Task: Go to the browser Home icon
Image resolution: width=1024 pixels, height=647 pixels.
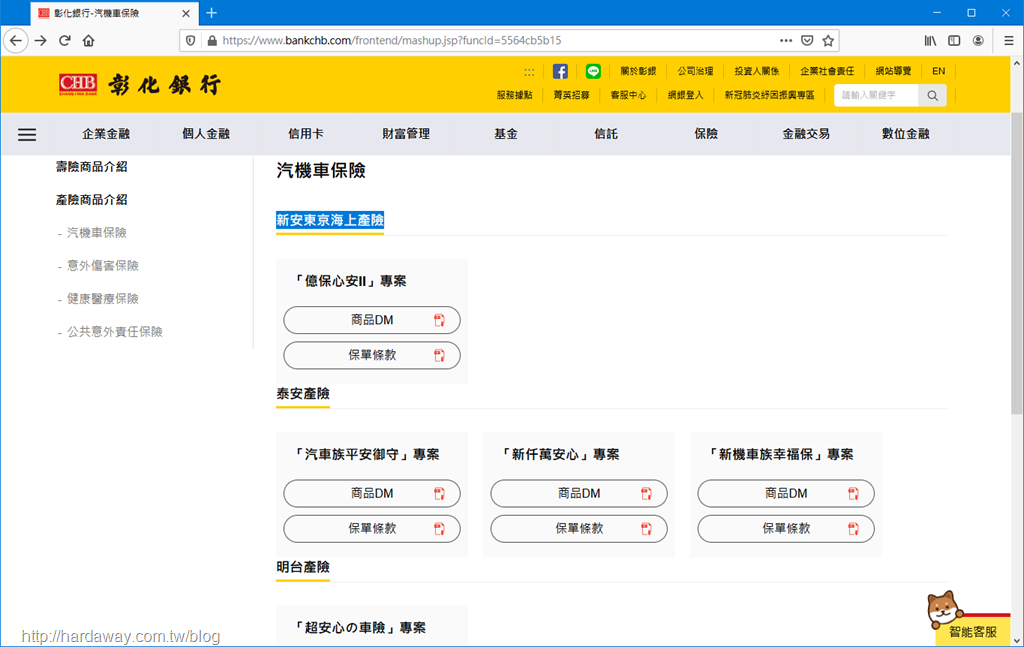Action: pyautogui.click(x=89, y=40)
